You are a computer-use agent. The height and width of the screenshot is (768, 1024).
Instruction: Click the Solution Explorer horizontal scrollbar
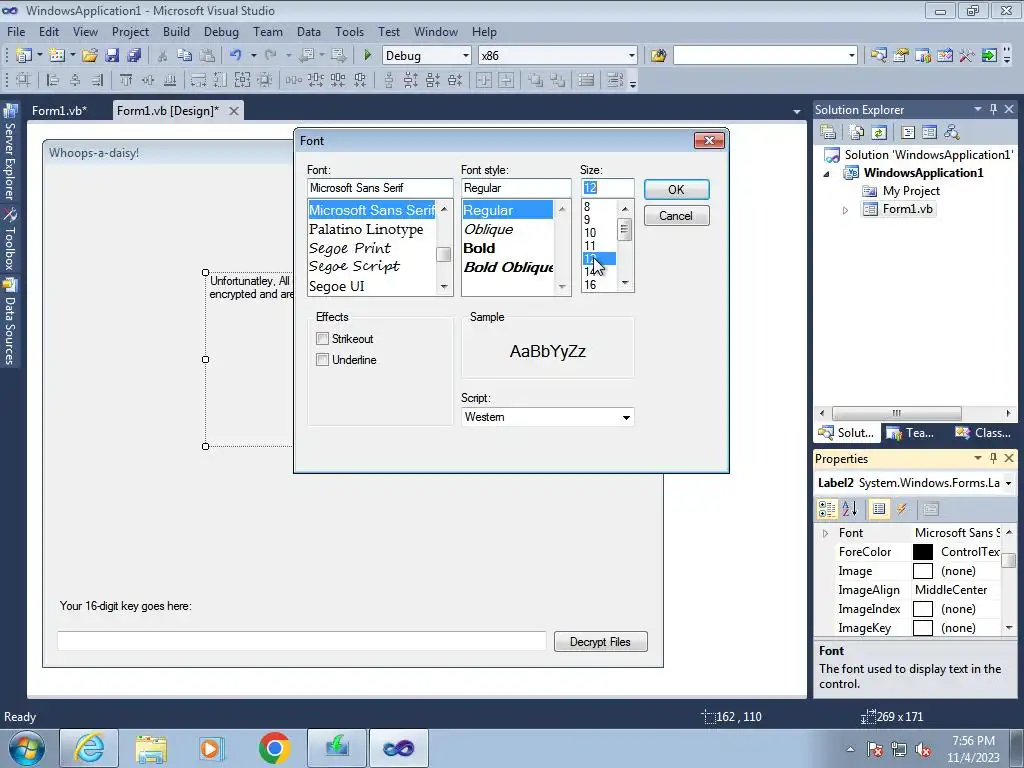(x=896, y=413)
